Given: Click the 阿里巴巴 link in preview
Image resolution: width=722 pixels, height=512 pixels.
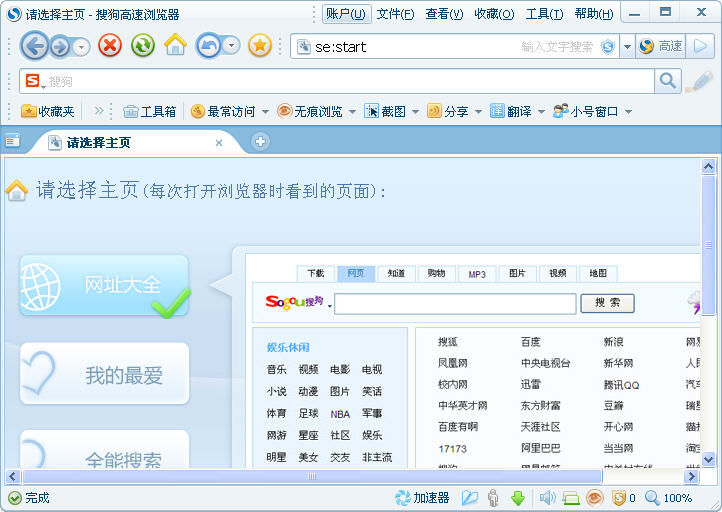Looking at the screenshot, I should [x=541, y=448].
